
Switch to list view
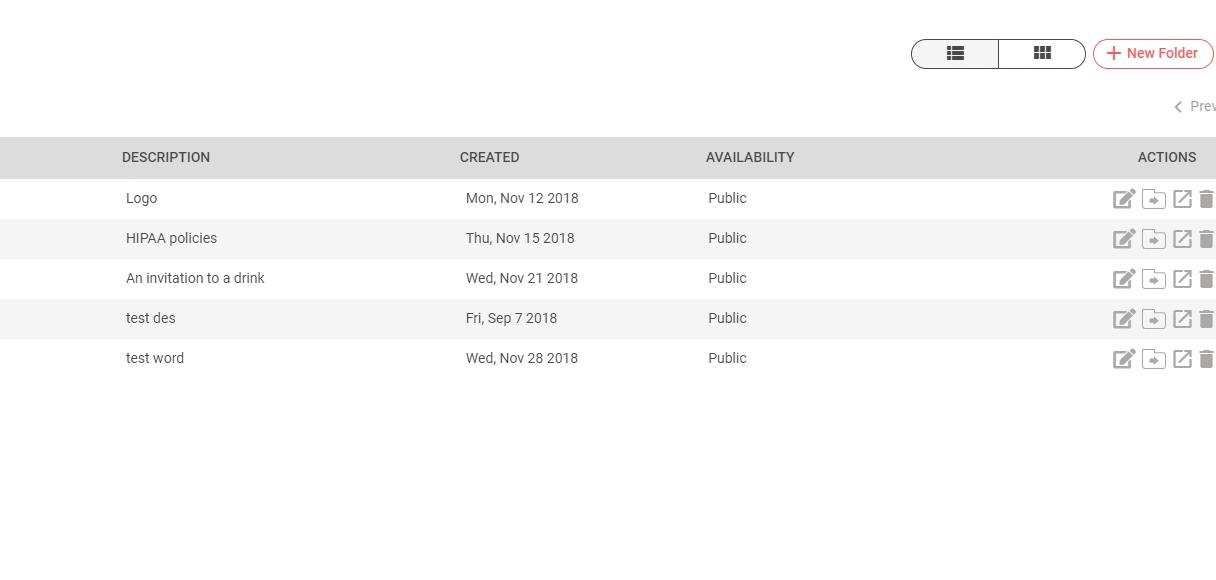tap(955, 54)
